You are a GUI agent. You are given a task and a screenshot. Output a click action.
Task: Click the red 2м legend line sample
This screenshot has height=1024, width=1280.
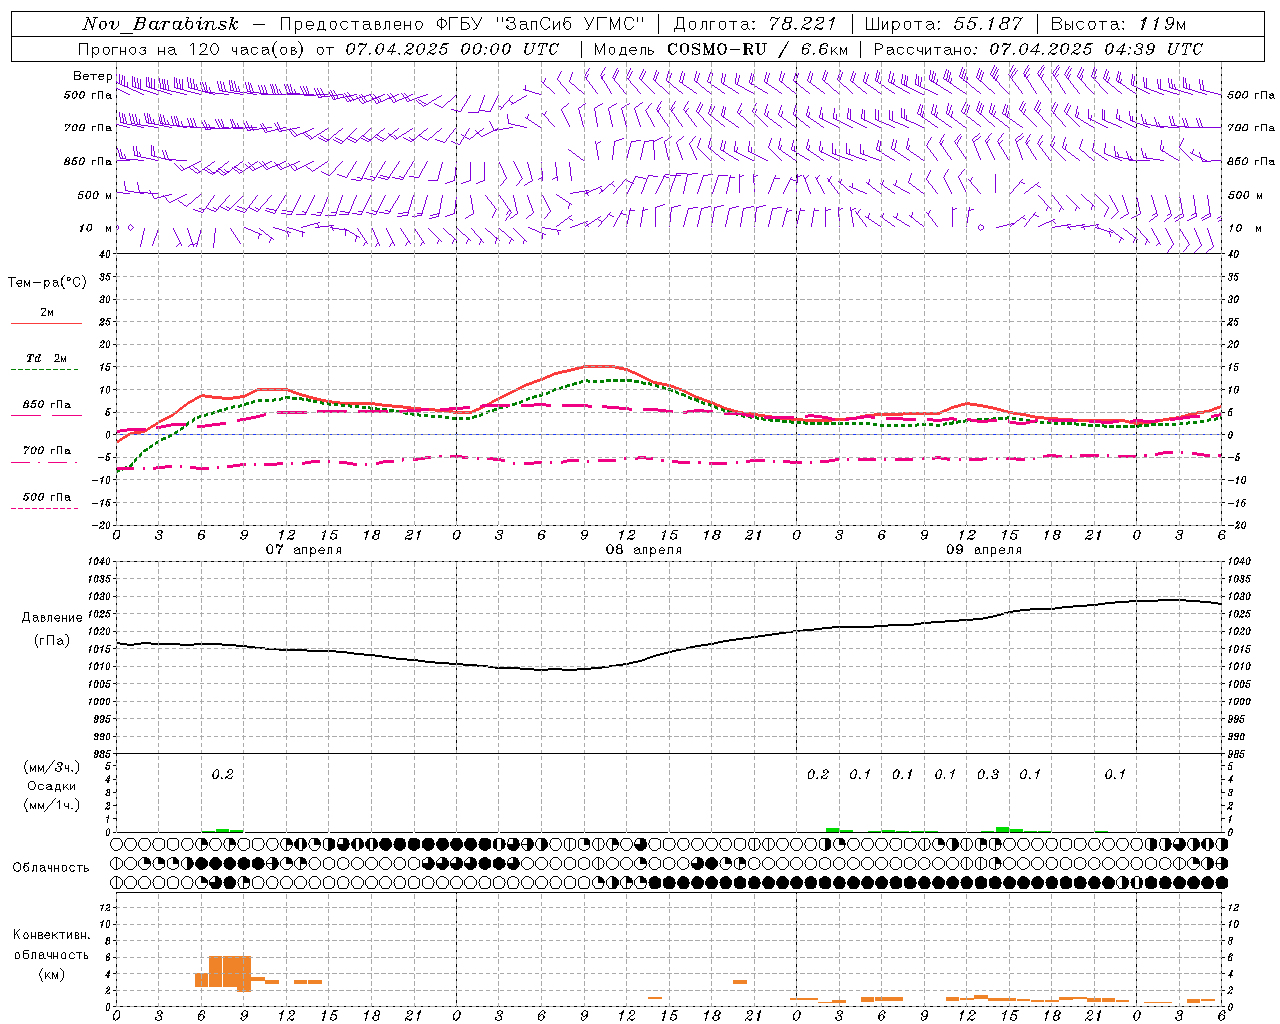coord(46,323)
